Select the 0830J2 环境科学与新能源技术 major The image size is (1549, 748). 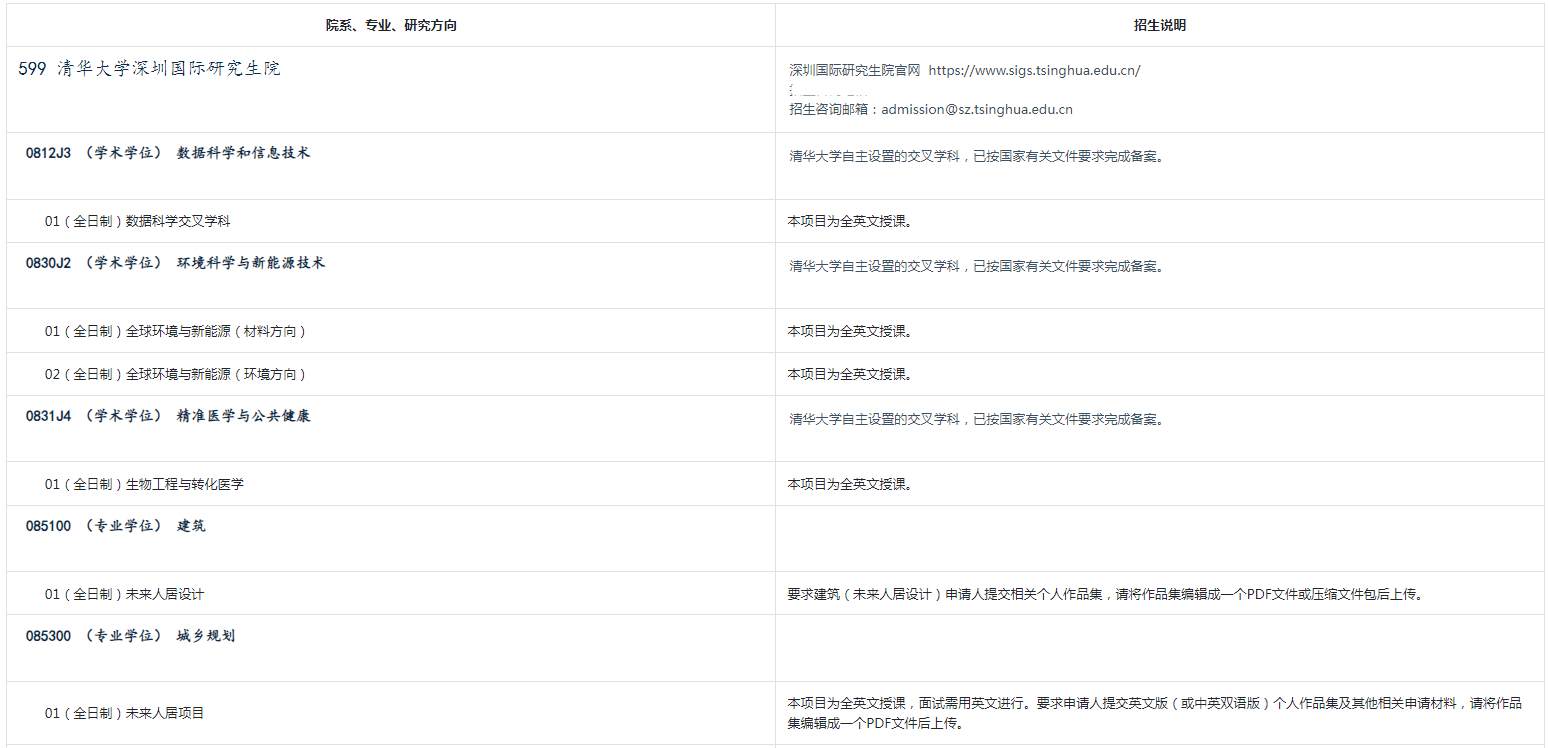point(175,263)
